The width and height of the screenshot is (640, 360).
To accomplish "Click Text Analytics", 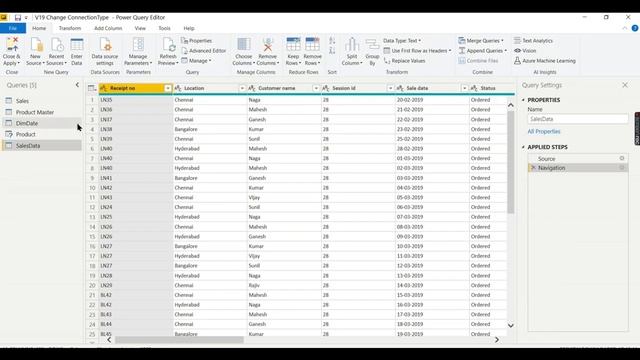I will pyautogui.click(x=533, y=41).
